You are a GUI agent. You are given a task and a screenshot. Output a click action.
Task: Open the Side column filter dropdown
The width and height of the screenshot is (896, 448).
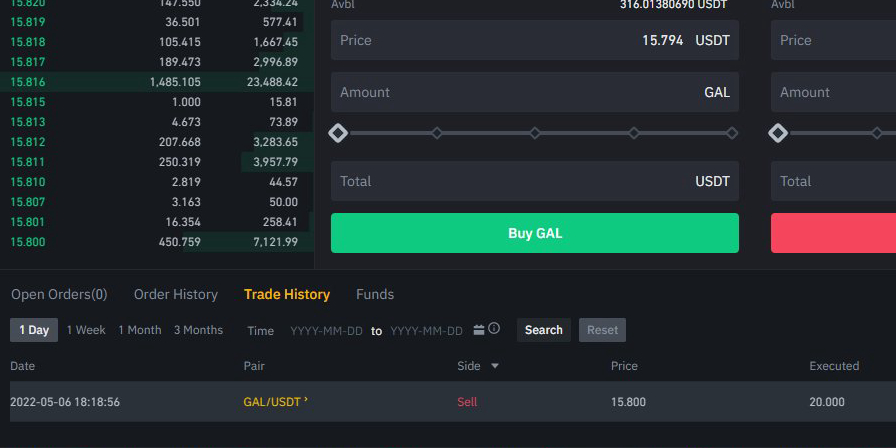pyautogui.click(x=495, y=366)
